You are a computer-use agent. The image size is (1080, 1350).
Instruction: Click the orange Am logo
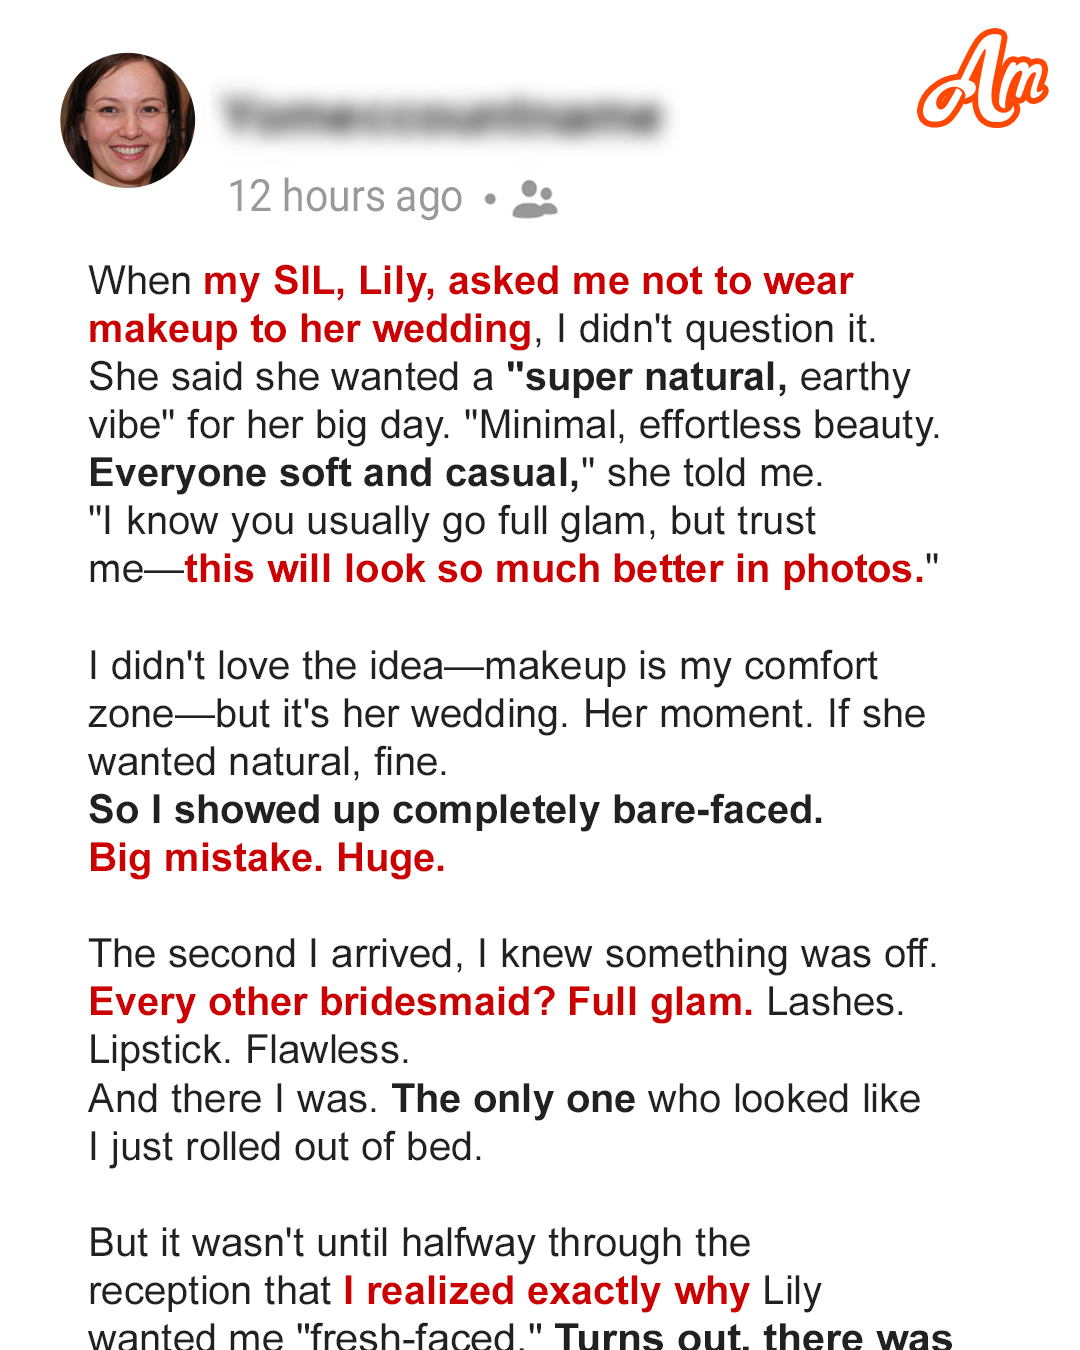click(982, 79)
